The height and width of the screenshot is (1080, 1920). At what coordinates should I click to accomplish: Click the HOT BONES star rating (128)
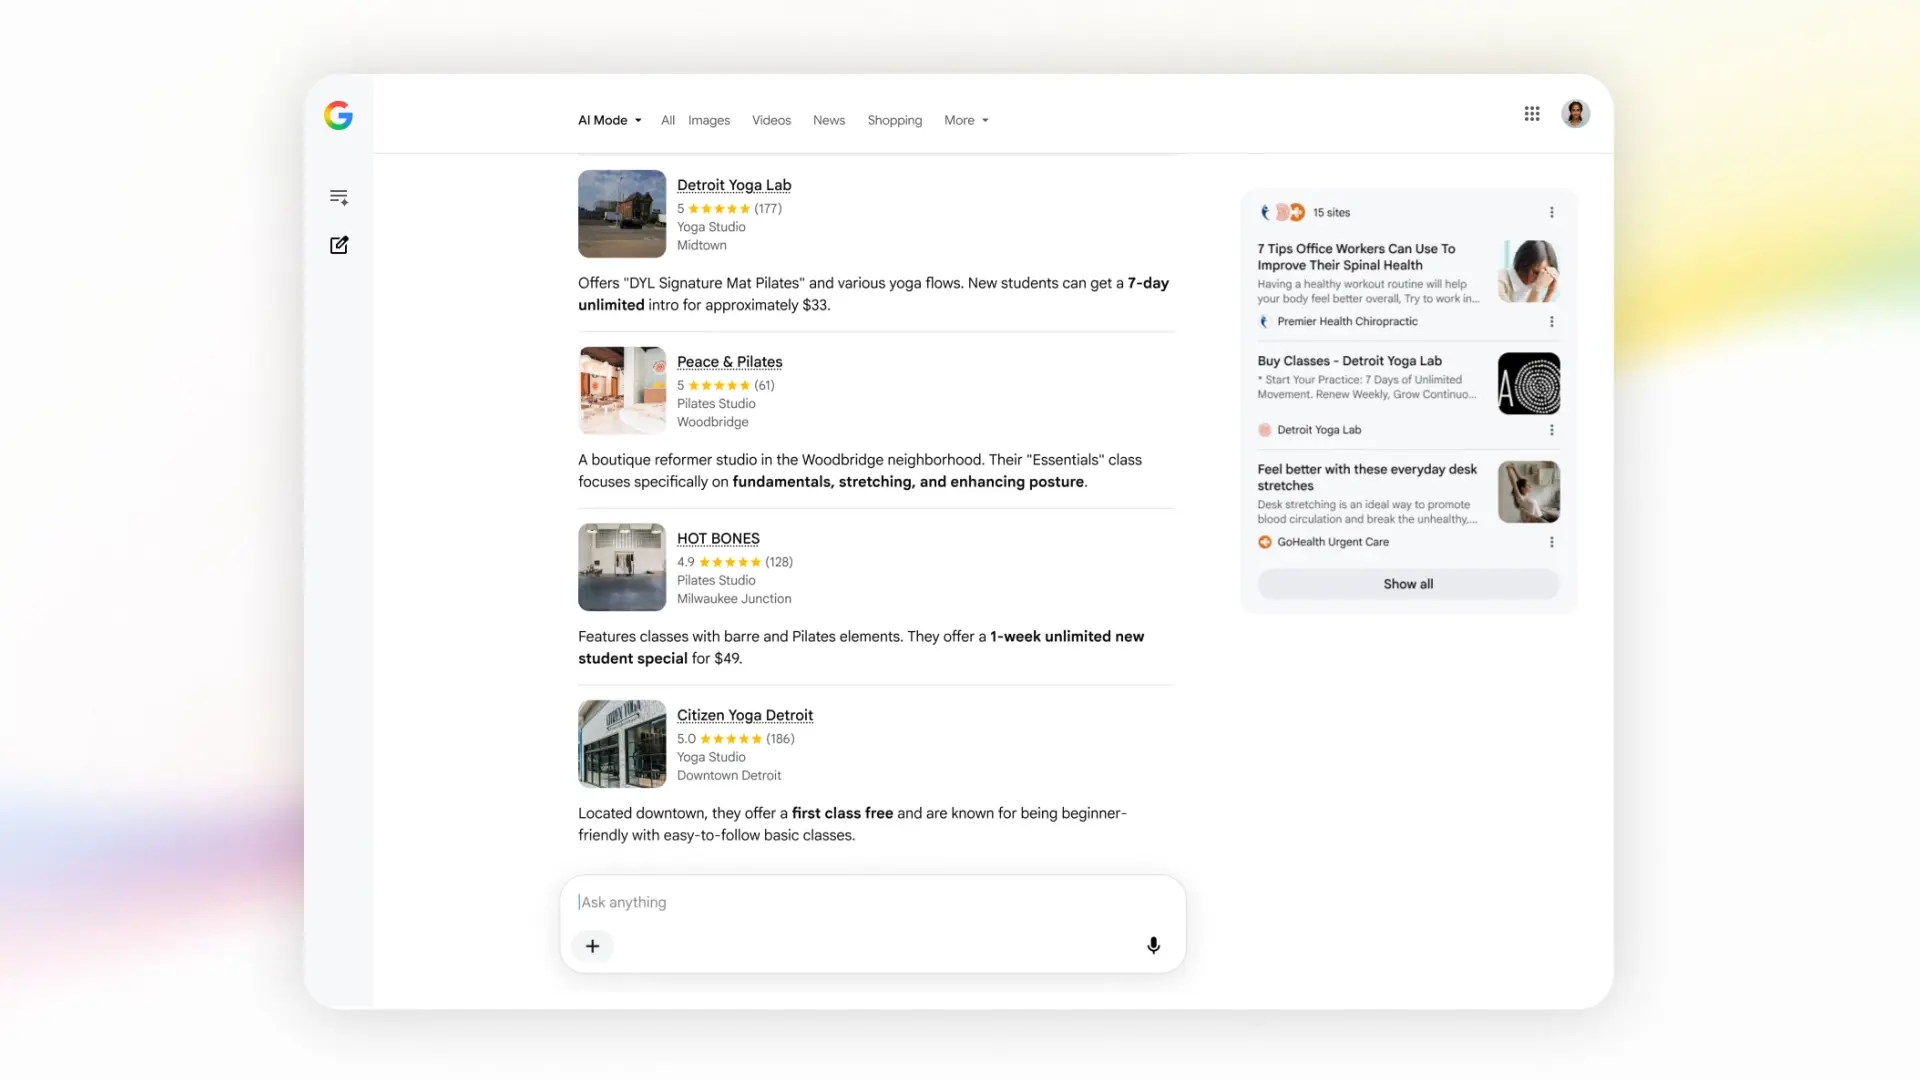click(735, 562)
